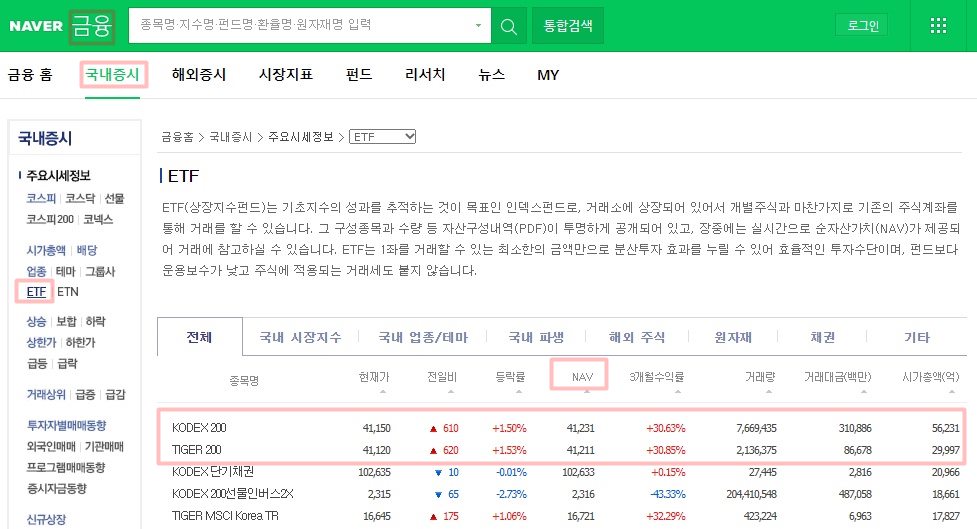This screenshot has width=977, height=529.
Task: Open 배당 sidebar link
Action: pyautogui.click(x=87, y=250)
